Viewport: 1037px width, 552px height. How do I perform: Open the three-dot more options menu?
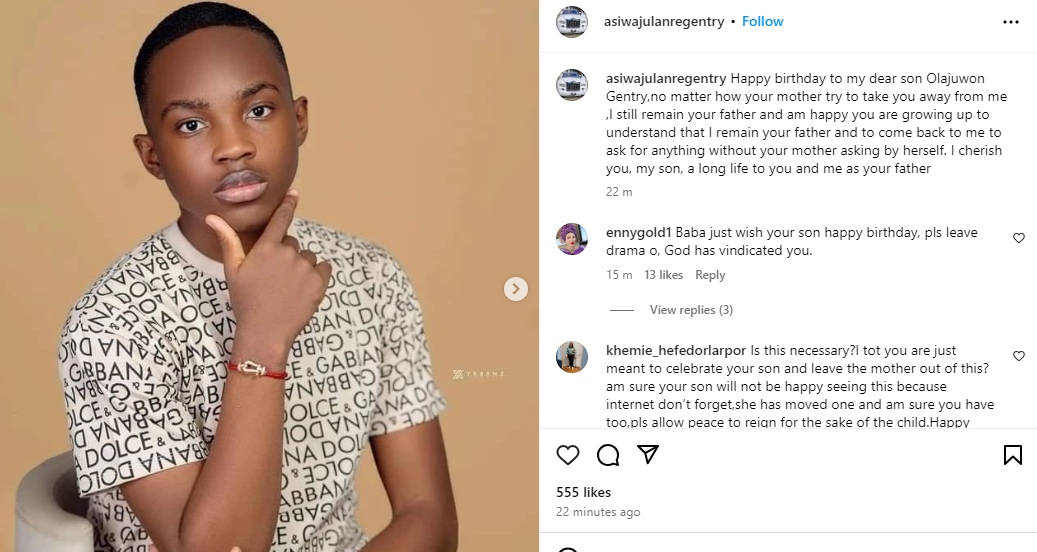[1011, 21]
